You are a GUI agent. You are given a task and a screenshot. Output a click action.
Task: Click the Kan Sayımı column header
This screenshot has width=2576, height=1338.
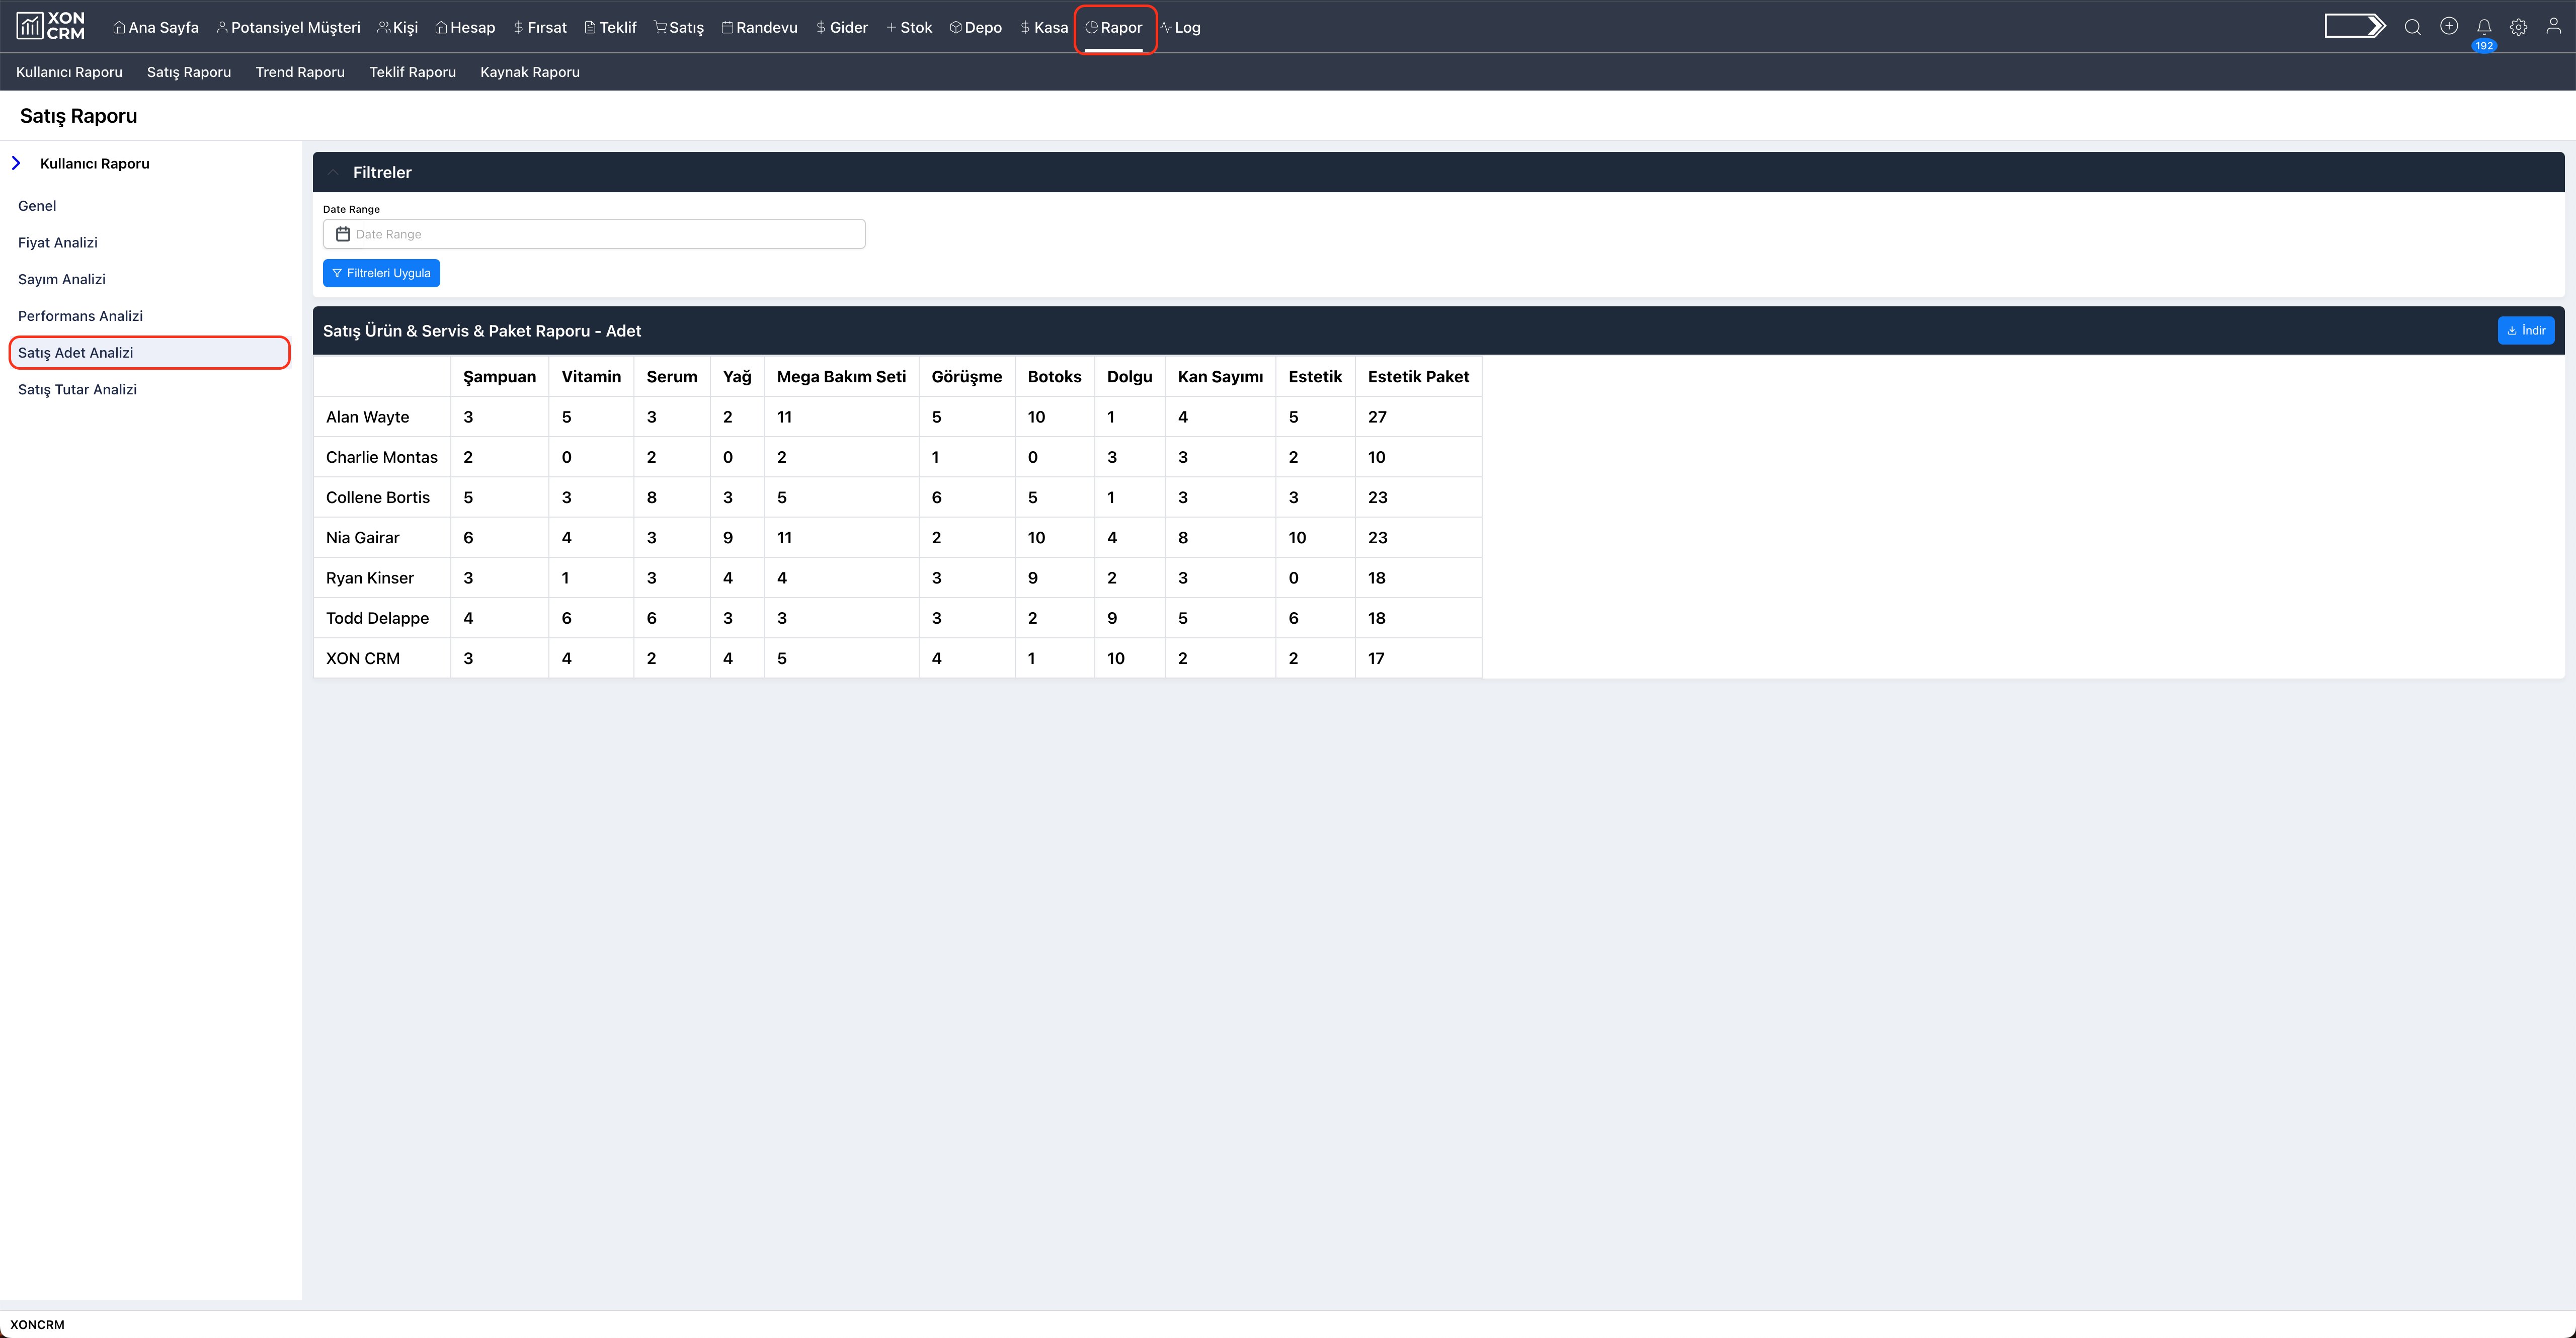click(x=1220, y=377)
